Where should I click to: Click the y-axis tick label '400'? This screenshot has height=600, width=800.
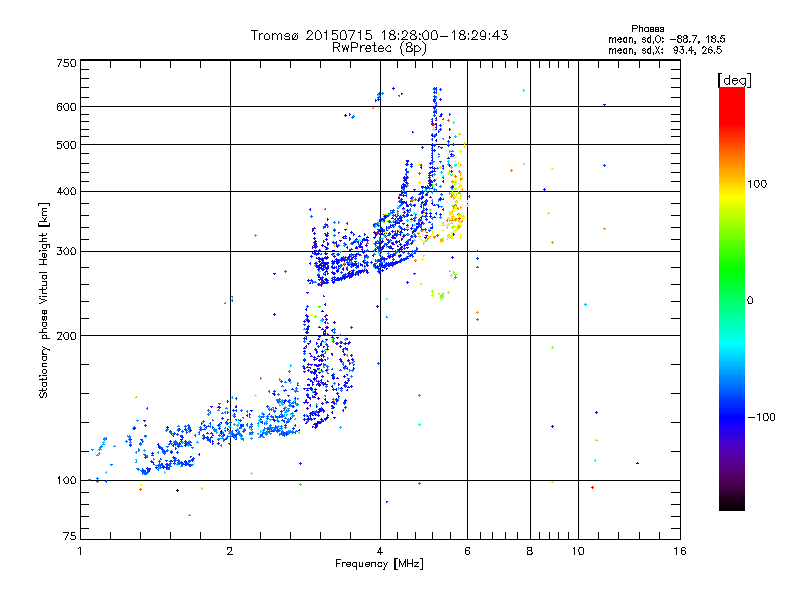pos(66,192)
